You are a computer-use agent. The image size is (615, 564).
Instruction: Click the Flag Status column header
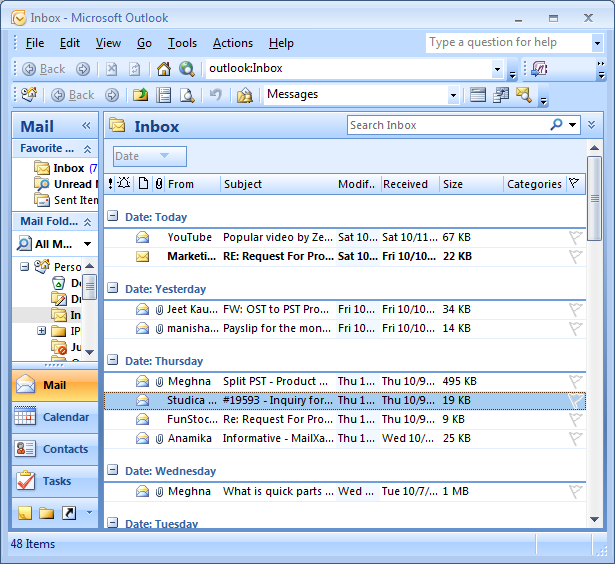coord(574,184)
